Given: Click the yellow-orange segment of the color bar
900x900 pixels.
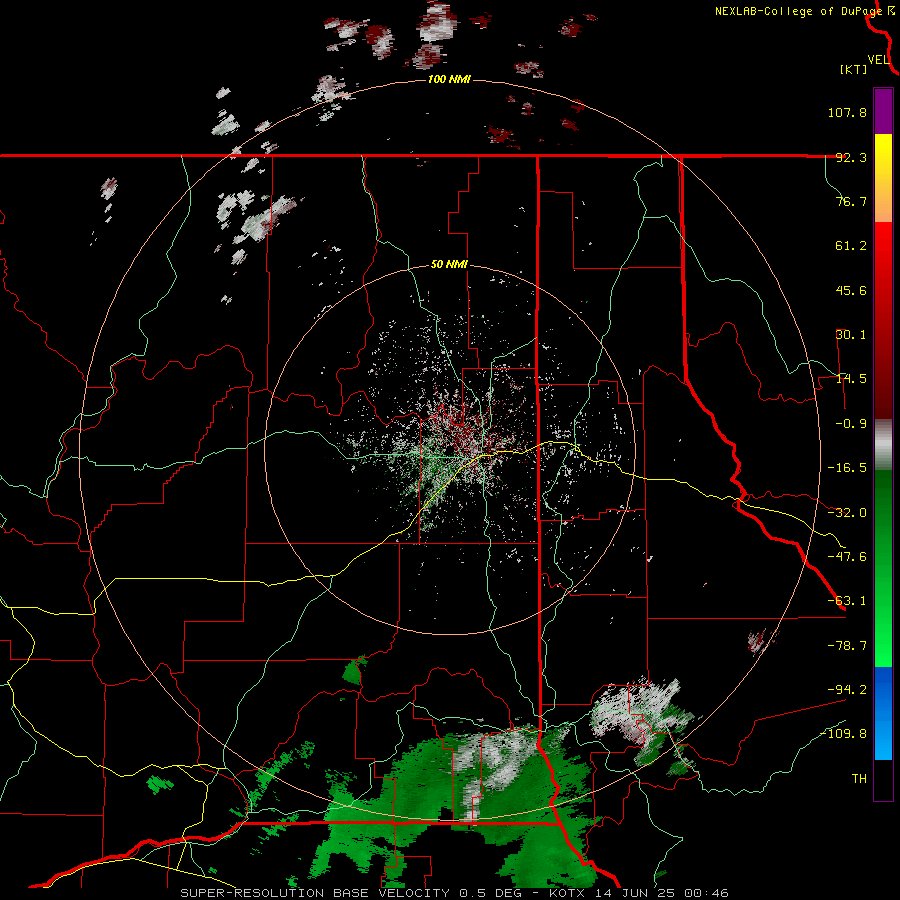Looking at the screenshot, I should [x=883, y=178].
